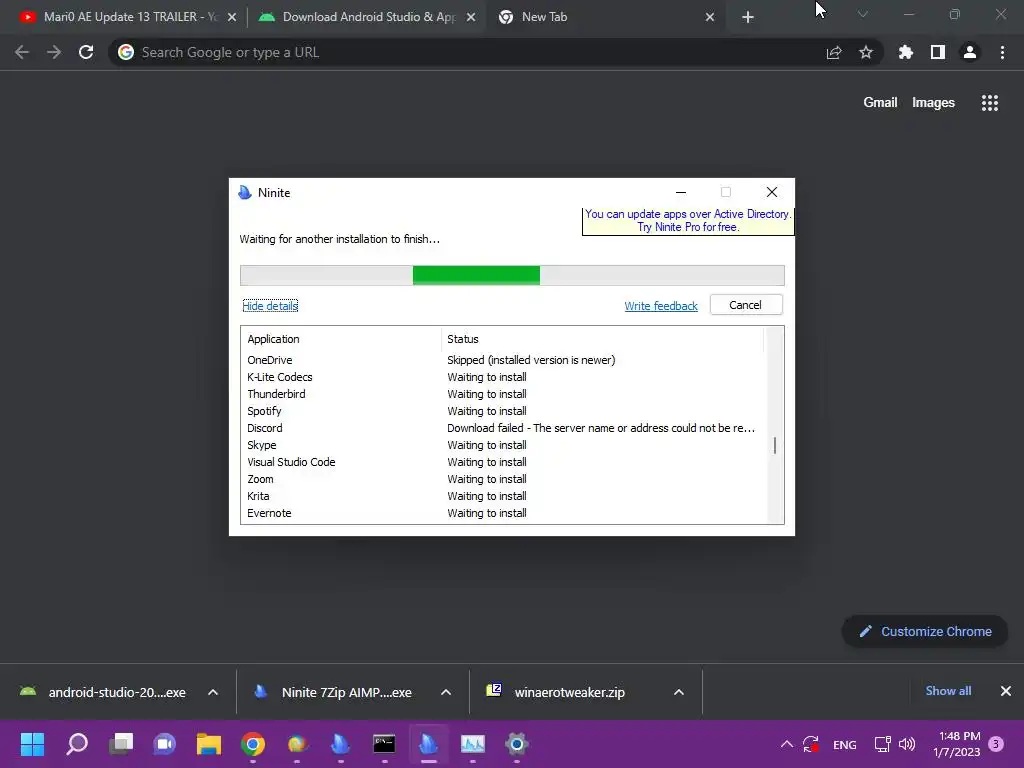Open taskbar Search

pyautogui.click(x=77, y=744)
